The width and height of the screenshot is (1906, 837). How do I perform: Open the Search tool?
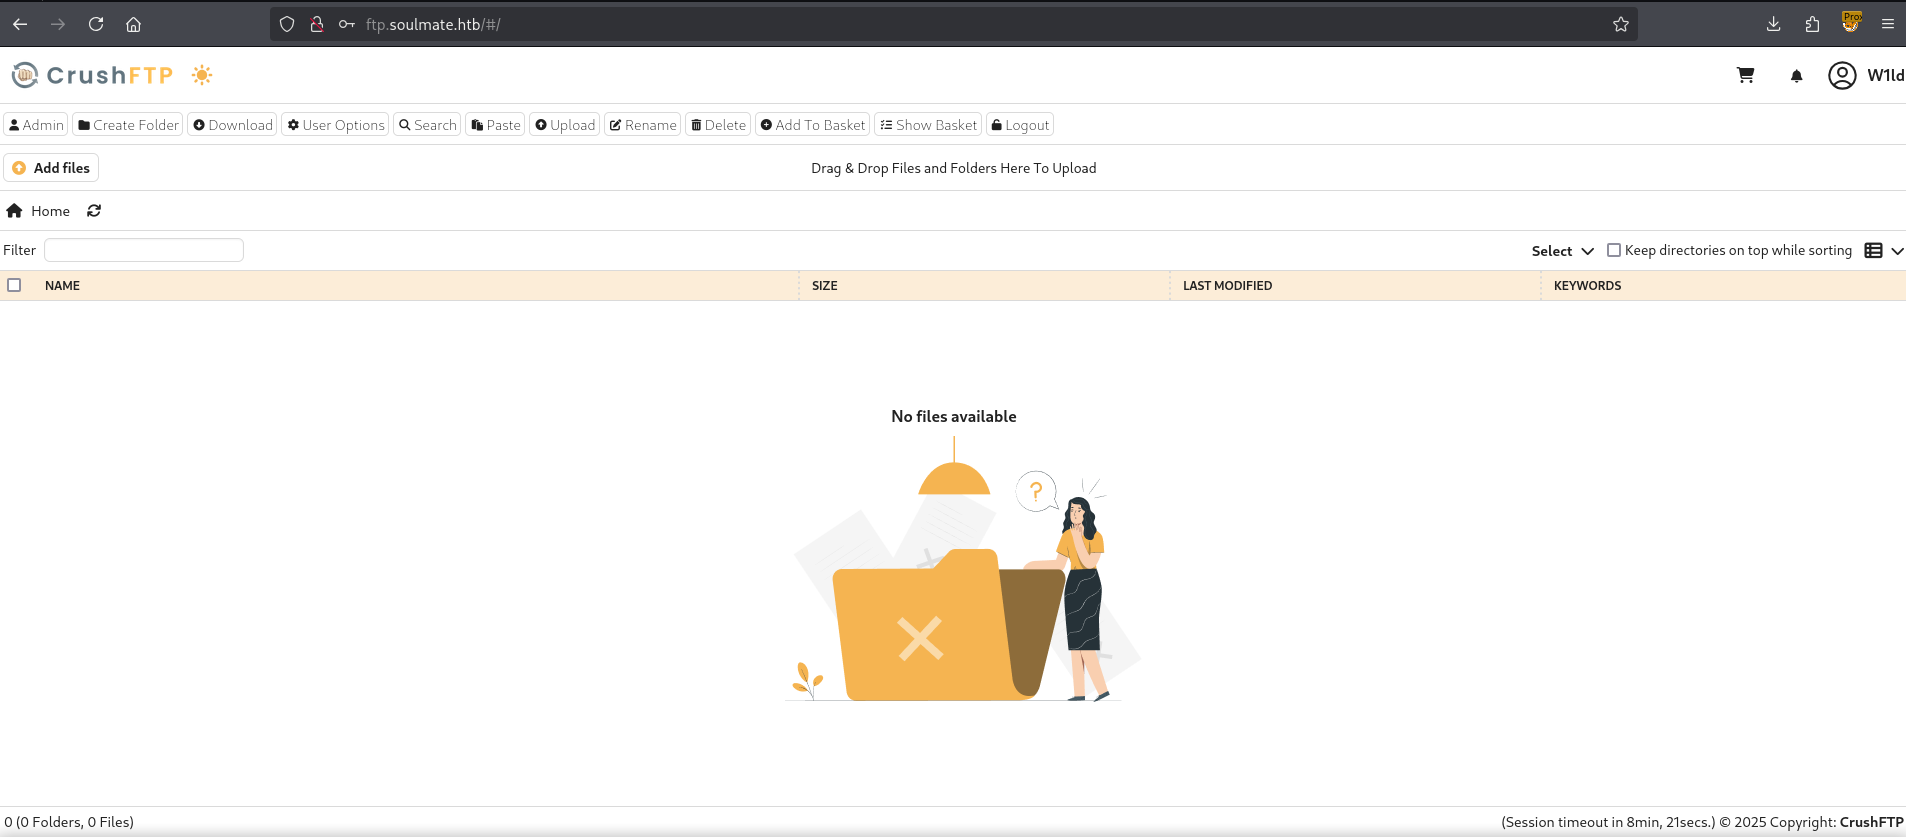pos(427,125)
